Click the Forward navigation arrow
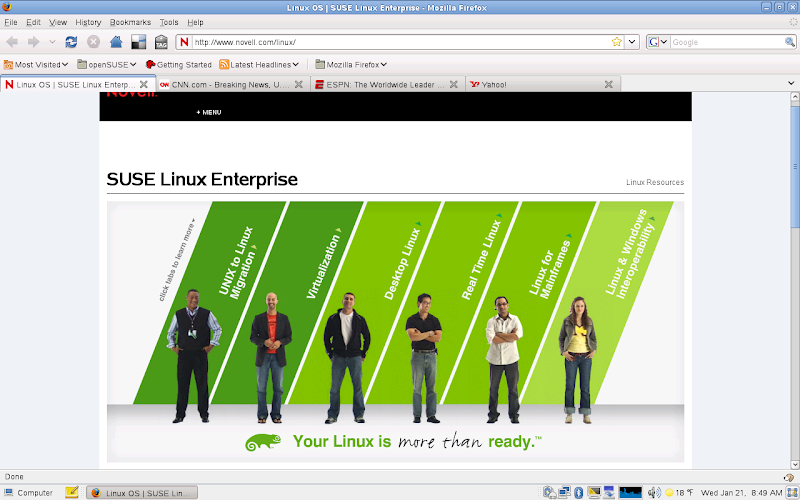 coord(34,42)
